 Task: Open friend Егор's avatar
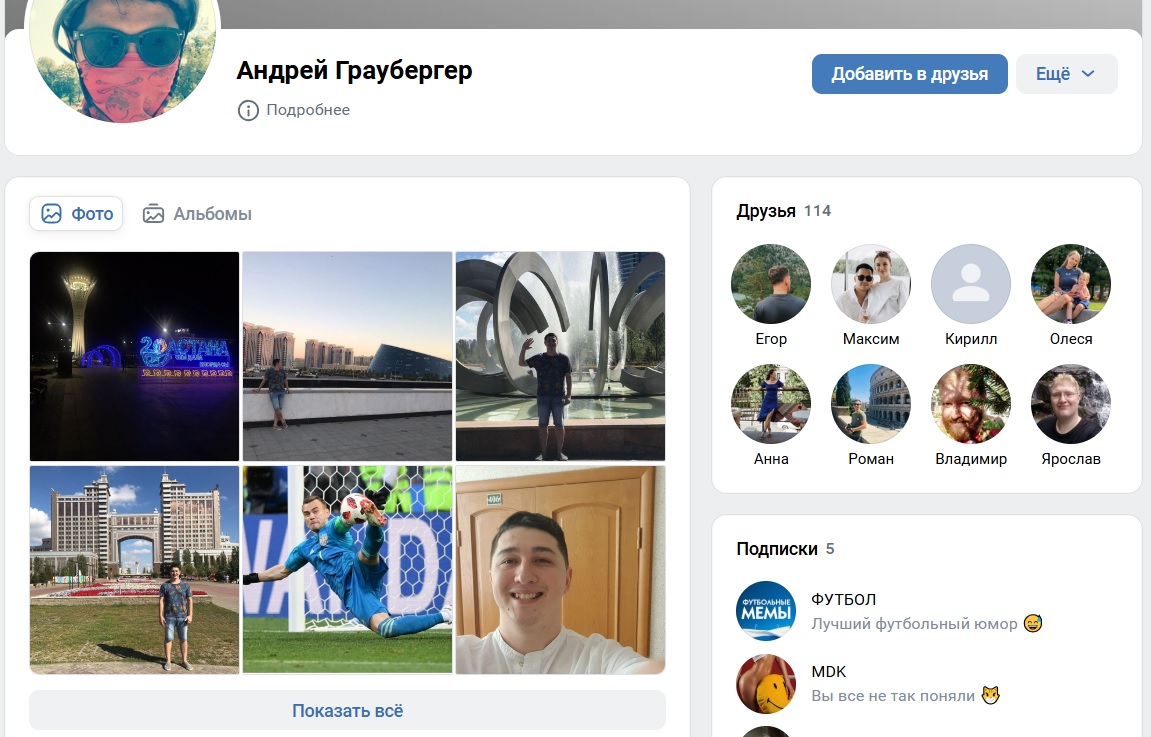click(771, 284)
